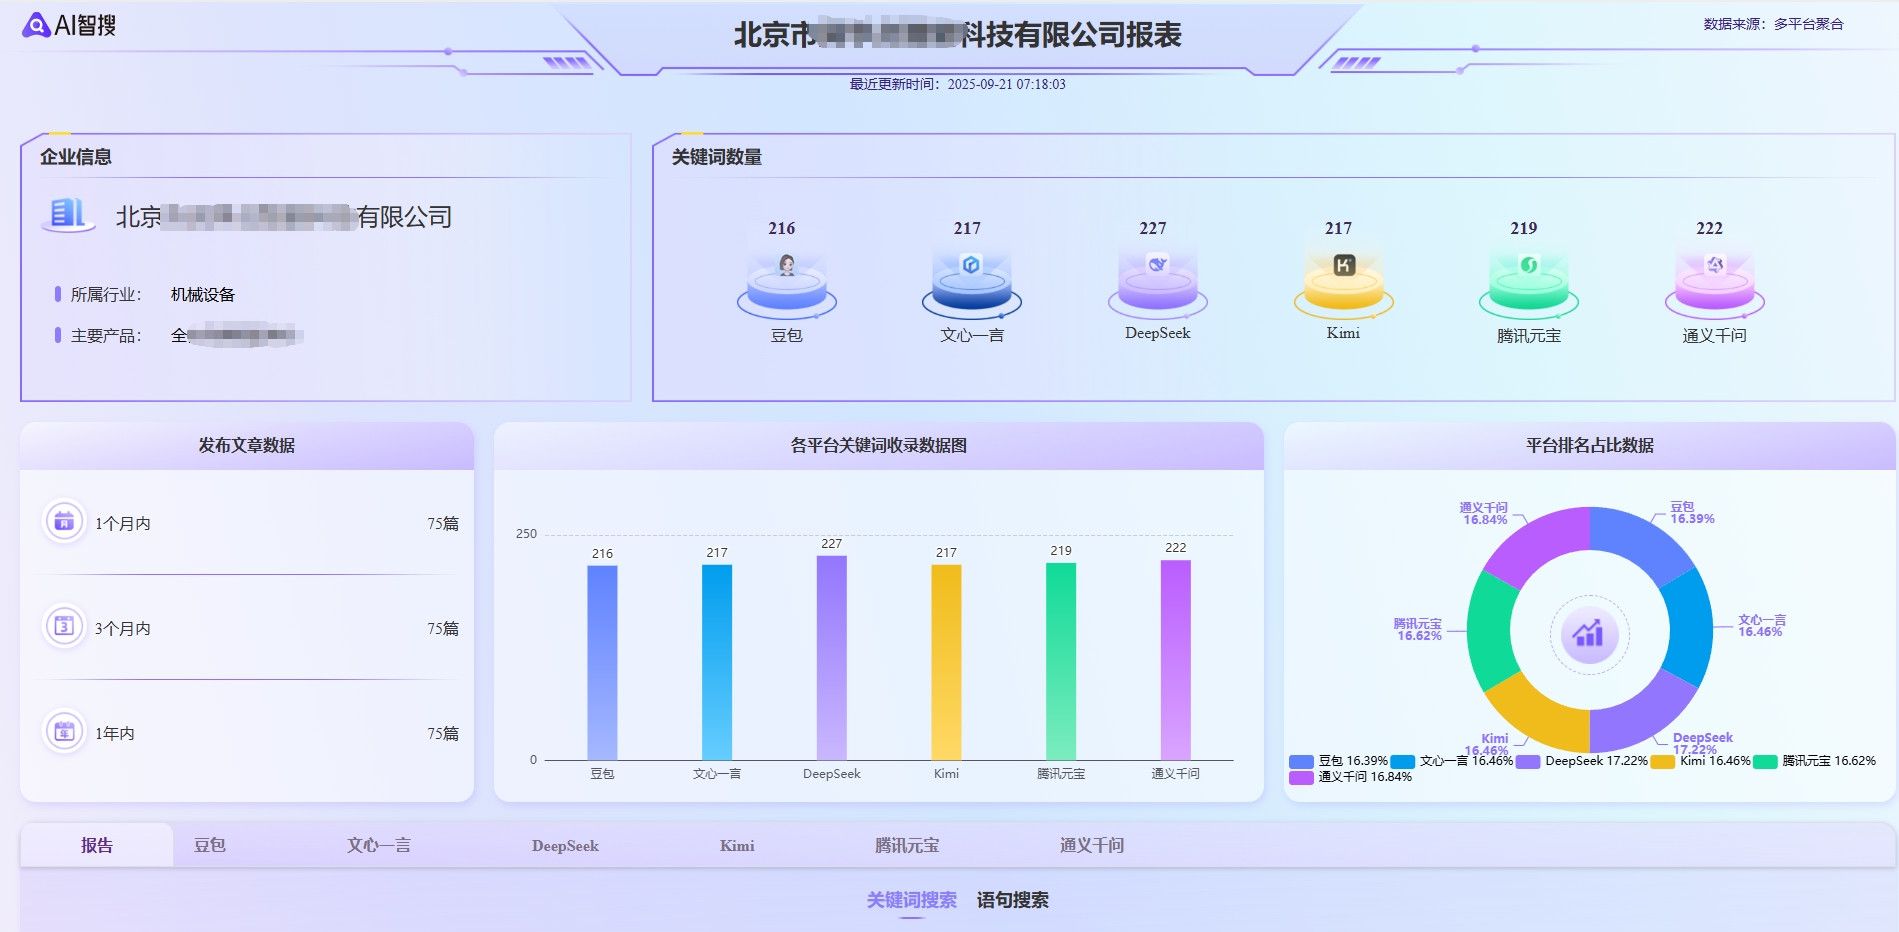Viewport: 1899px width, 932px height.
Task: Click the chart icon in the donut center
Action: tap(1589, 635)
